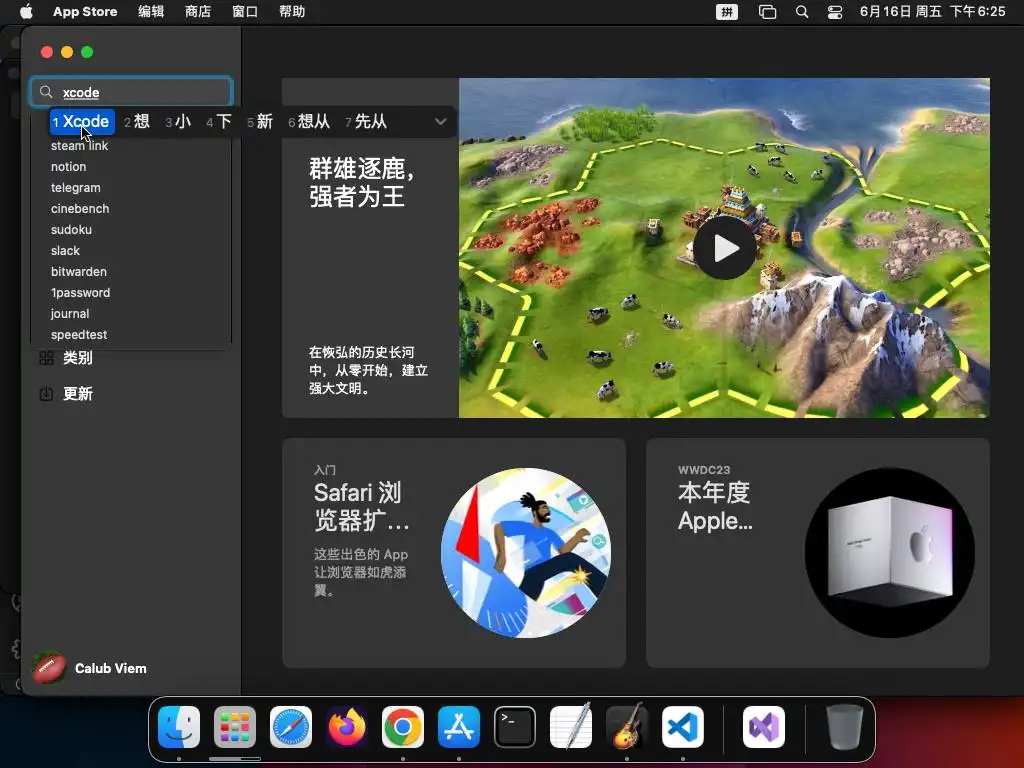
Task: Open Control Center in menu bar
Action: pyautogui.click(x=835, y=12)
